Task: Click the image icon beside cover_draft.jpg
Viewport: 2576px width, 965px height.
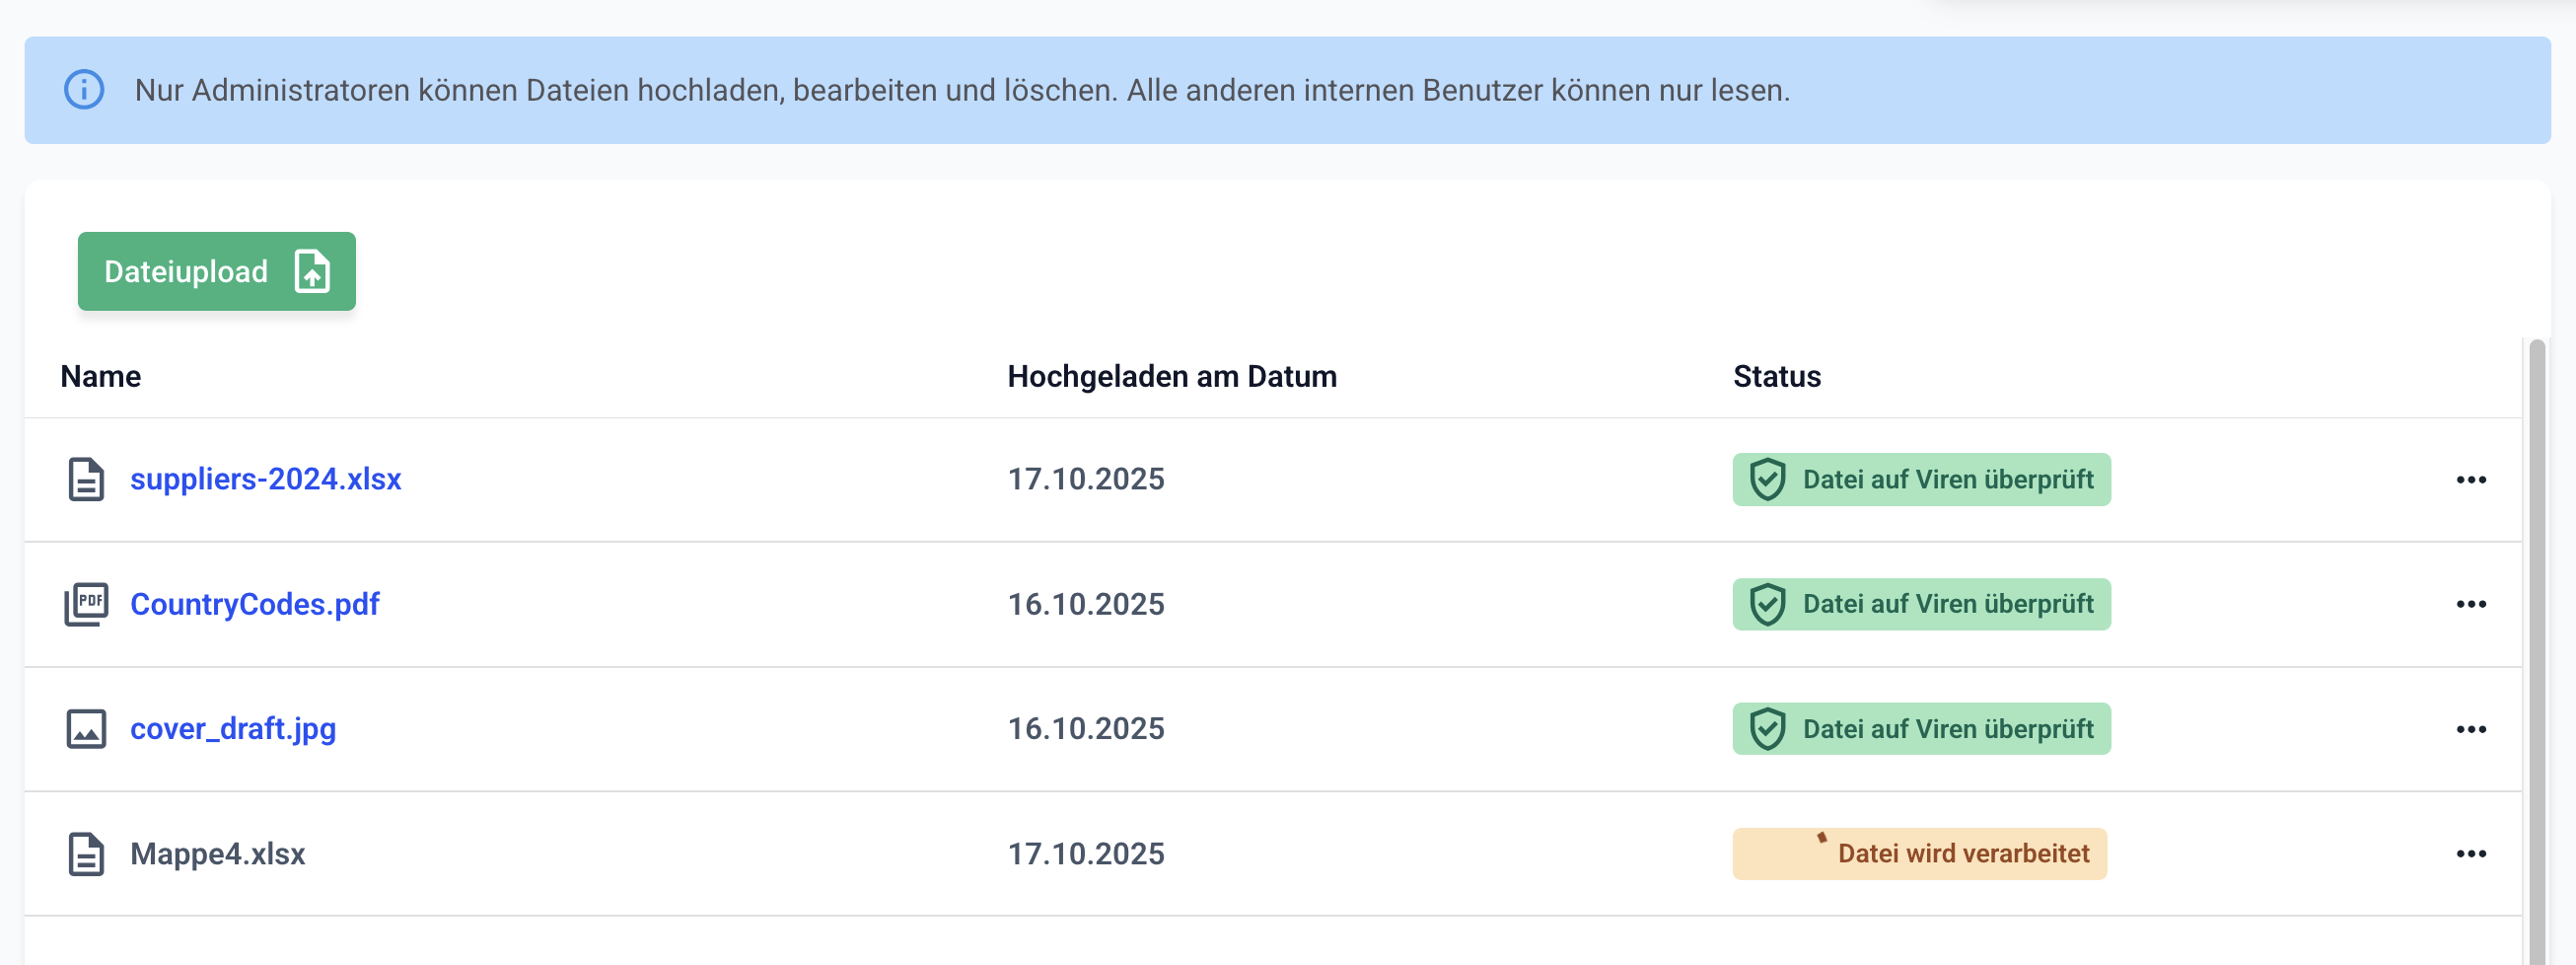Action: coord(86,729)
